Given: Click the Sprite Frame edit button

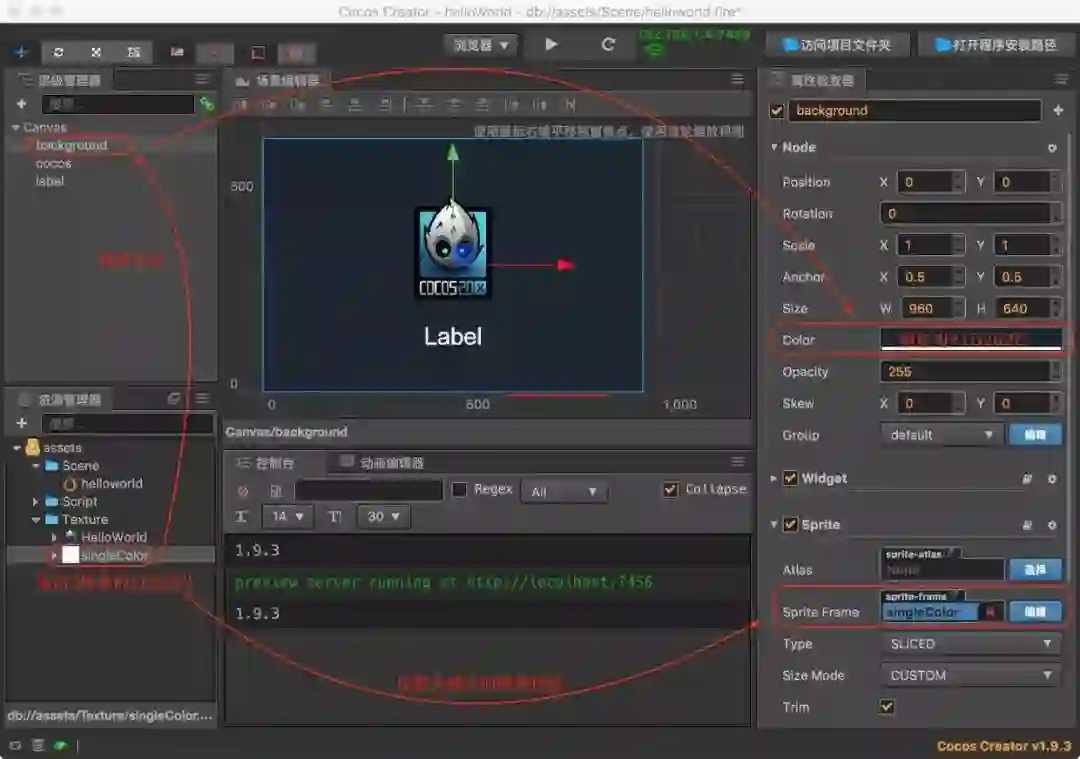Looking at the screenshot, I should click(x=1035, y=612).
